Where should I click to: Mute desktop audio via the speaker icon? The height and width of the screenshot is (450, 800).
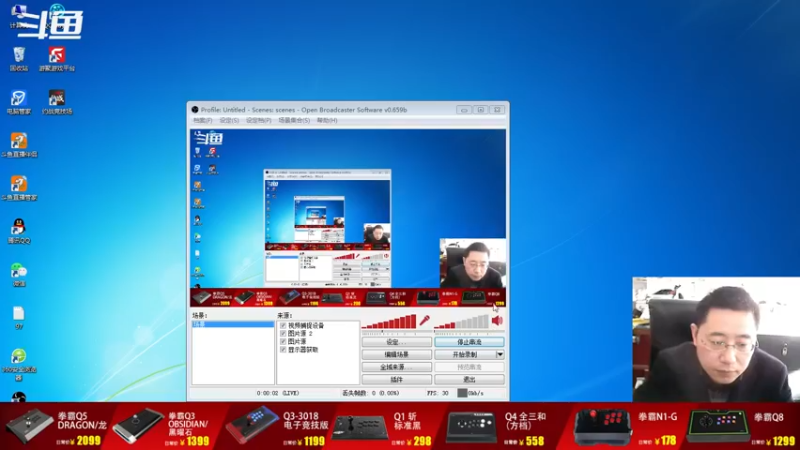coord(497,320)
